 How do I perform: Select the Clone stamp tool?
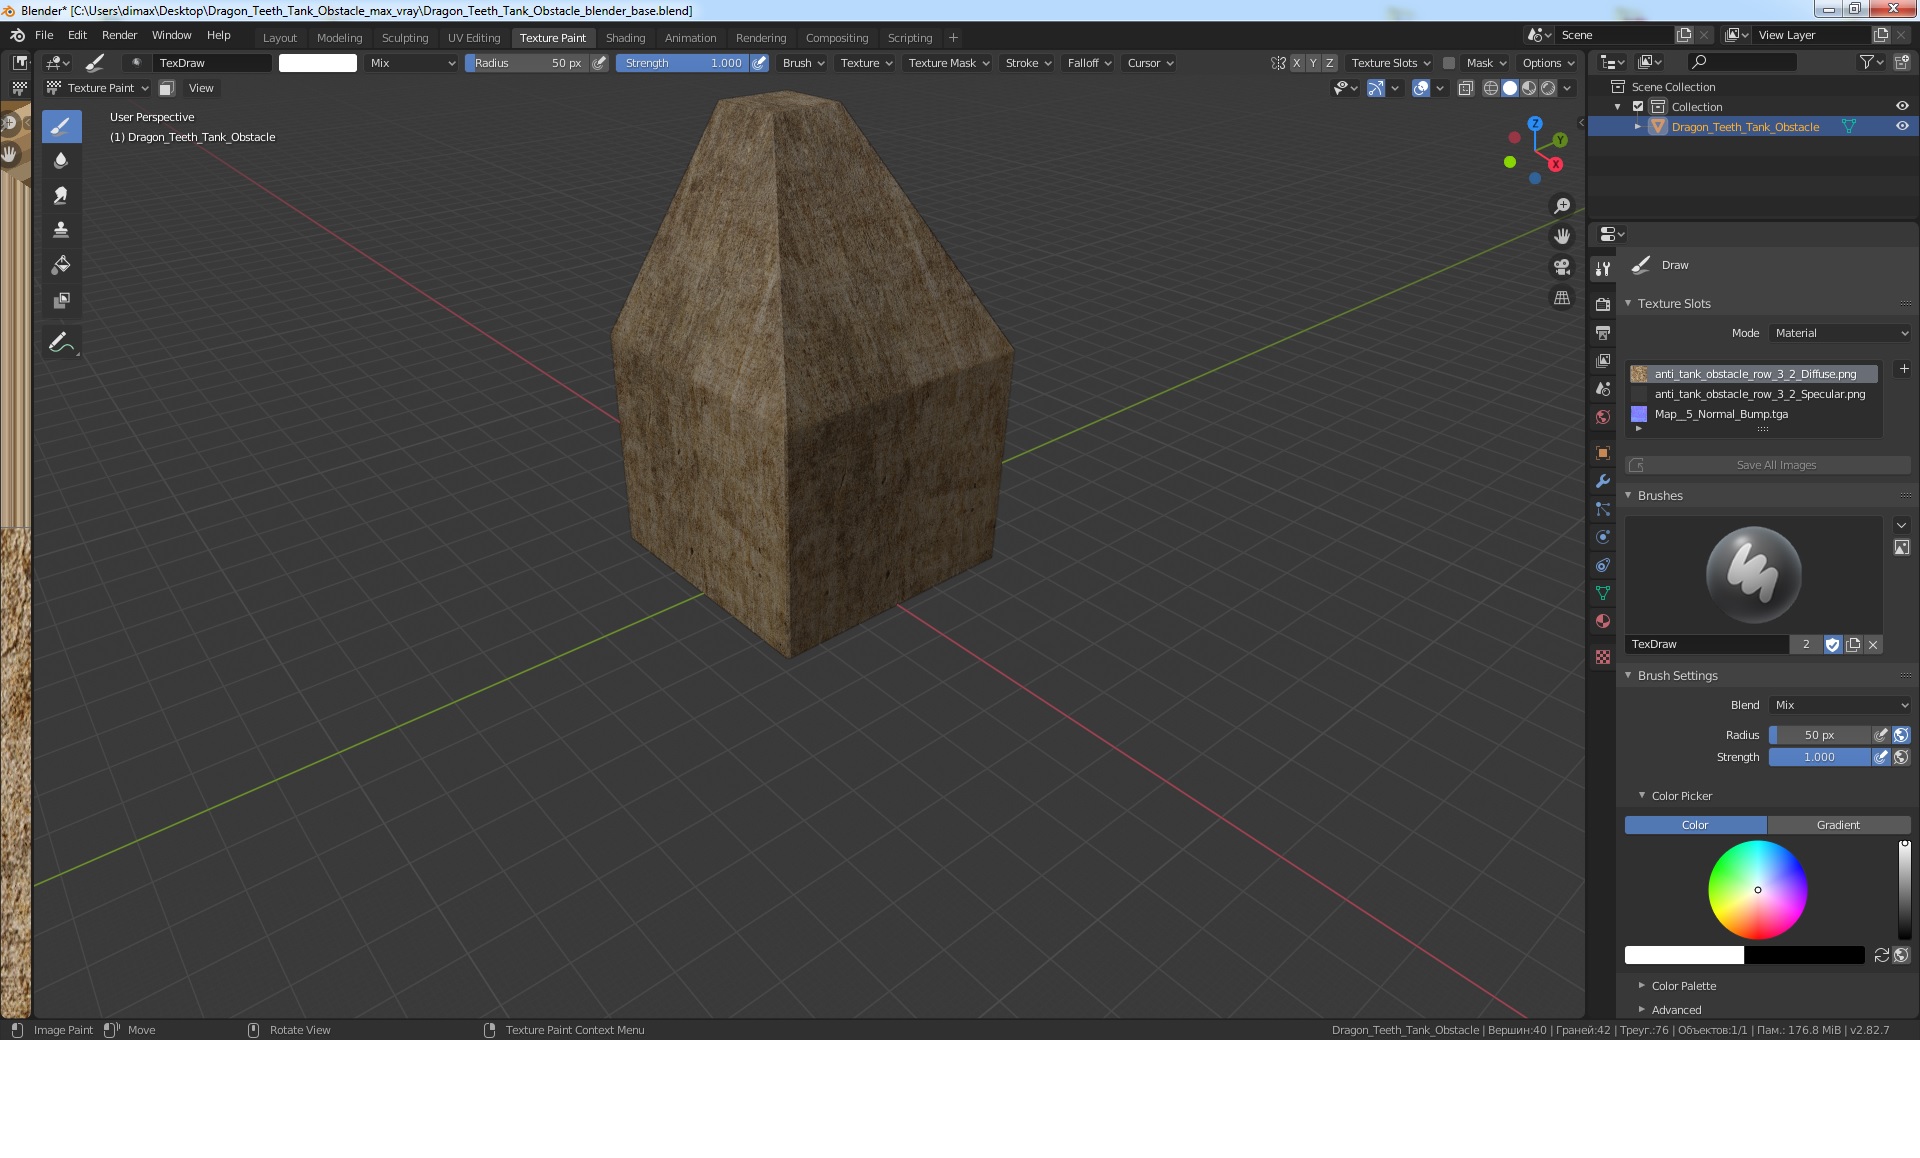[x=61, y=230]
